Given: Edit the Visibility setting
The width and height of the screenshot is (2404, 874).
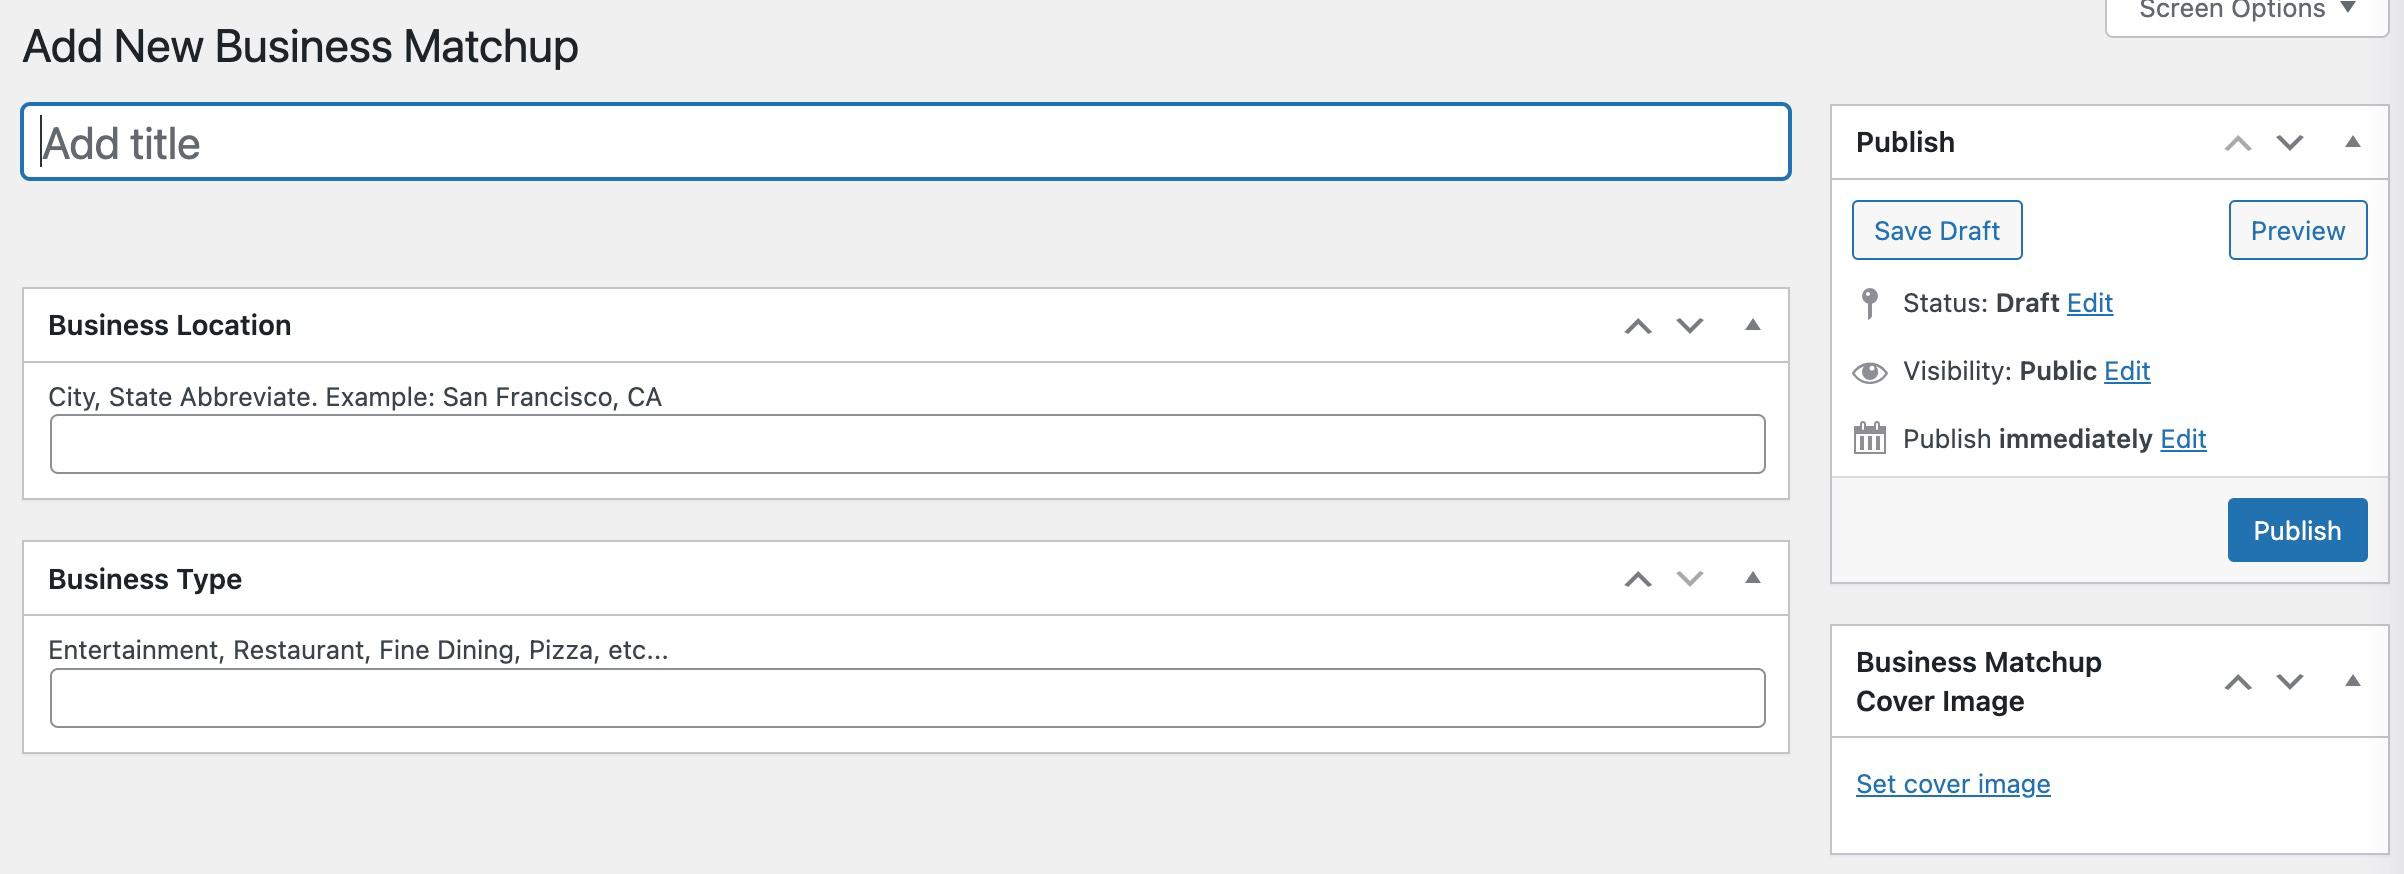Looking at the screenshot, I should click(x=2126, y=371).
